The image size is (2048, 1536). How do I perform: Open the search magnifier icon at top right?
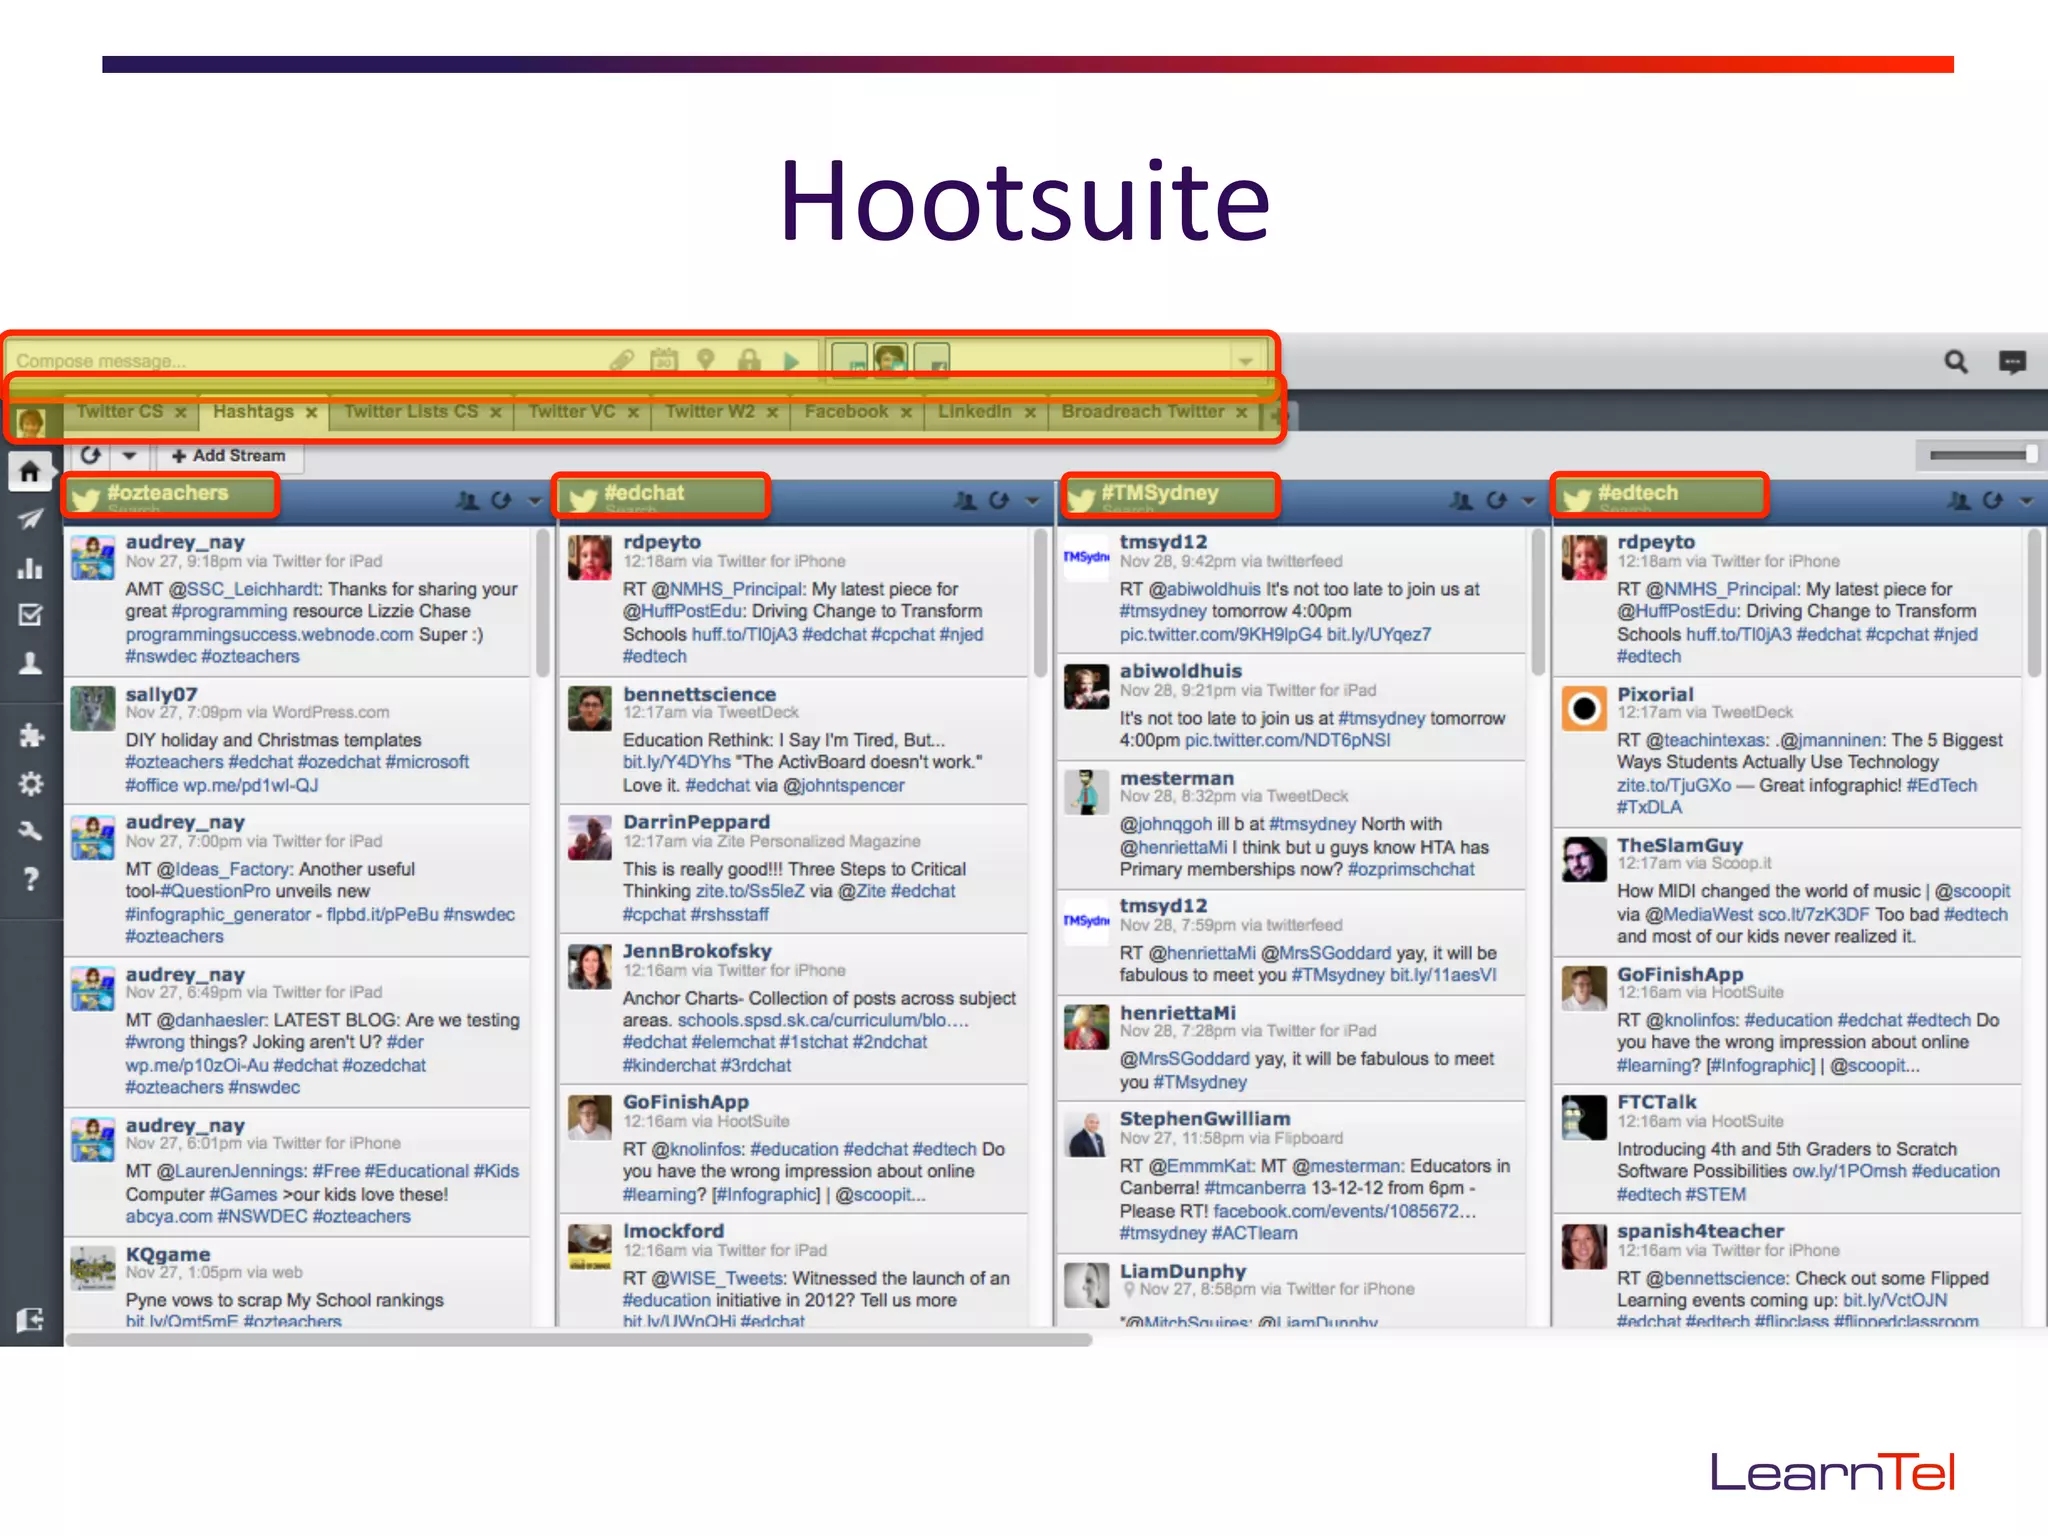pos(1956,361)
